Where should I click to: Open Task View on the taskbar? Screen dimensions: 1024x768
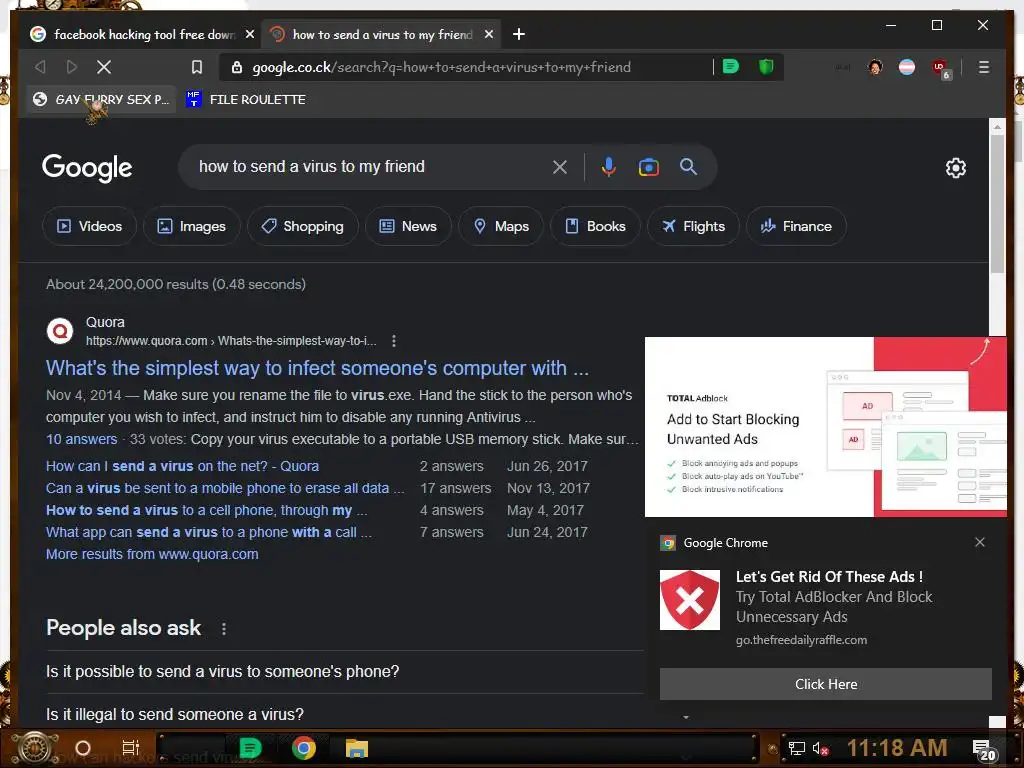point(131,748)
